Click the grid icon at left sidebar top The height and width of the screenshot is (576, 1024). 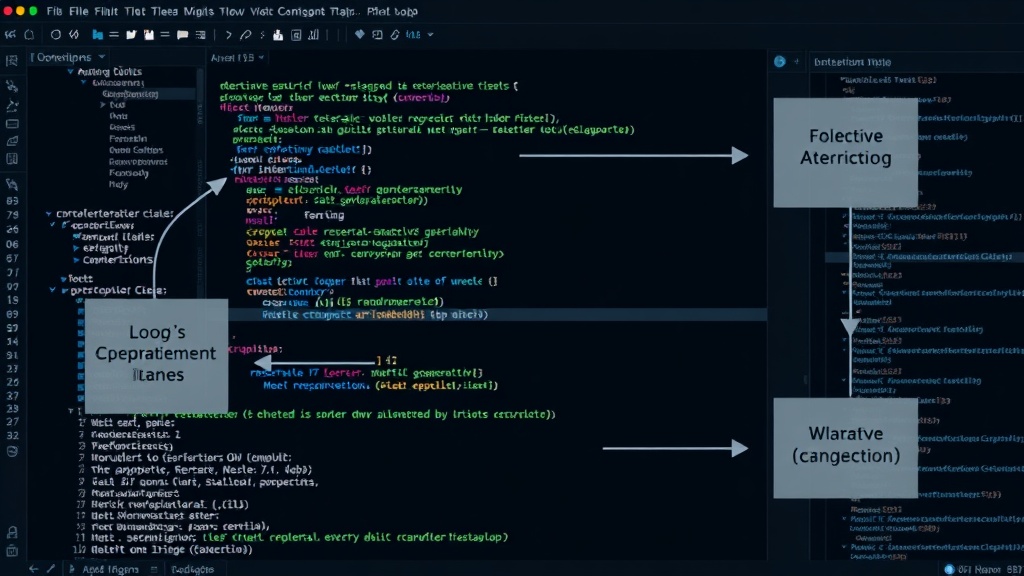(12, 61)
